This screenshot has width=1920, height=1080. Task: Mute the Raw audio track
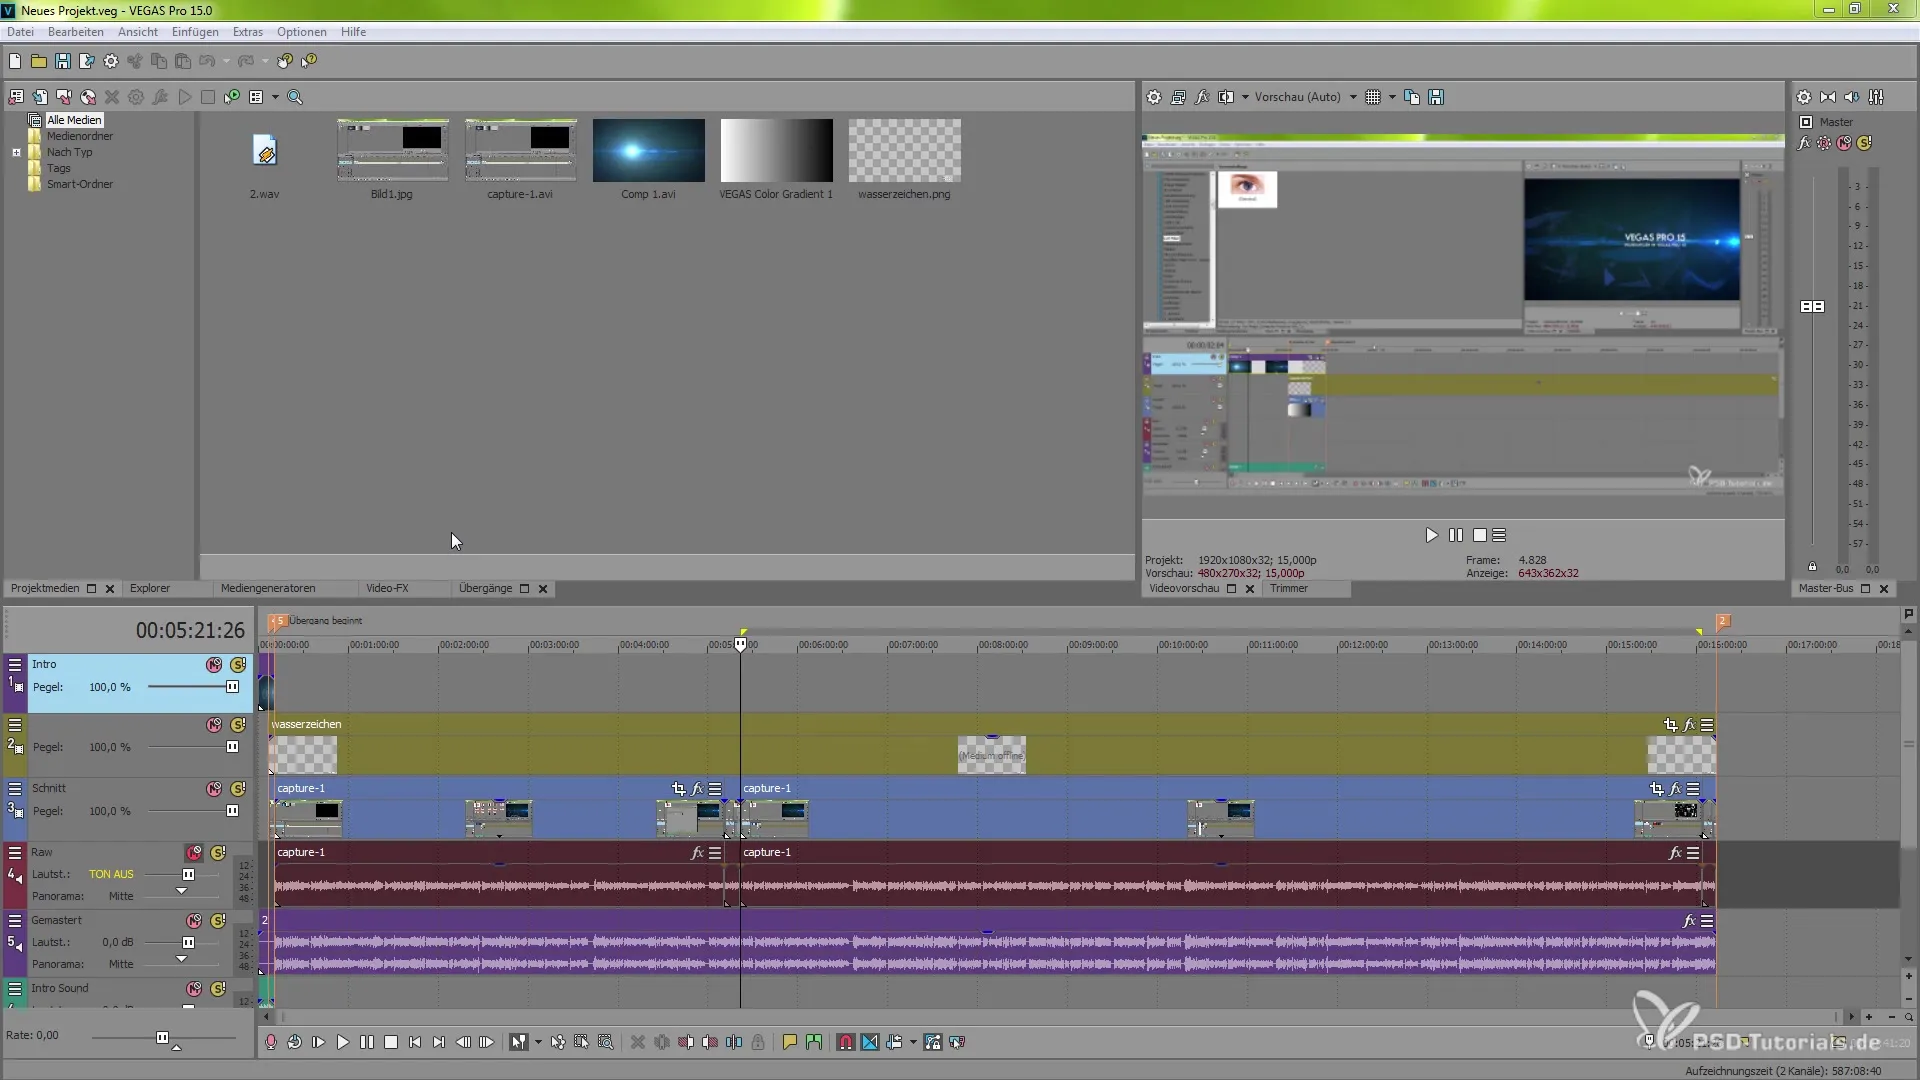(x=194, y=853)
